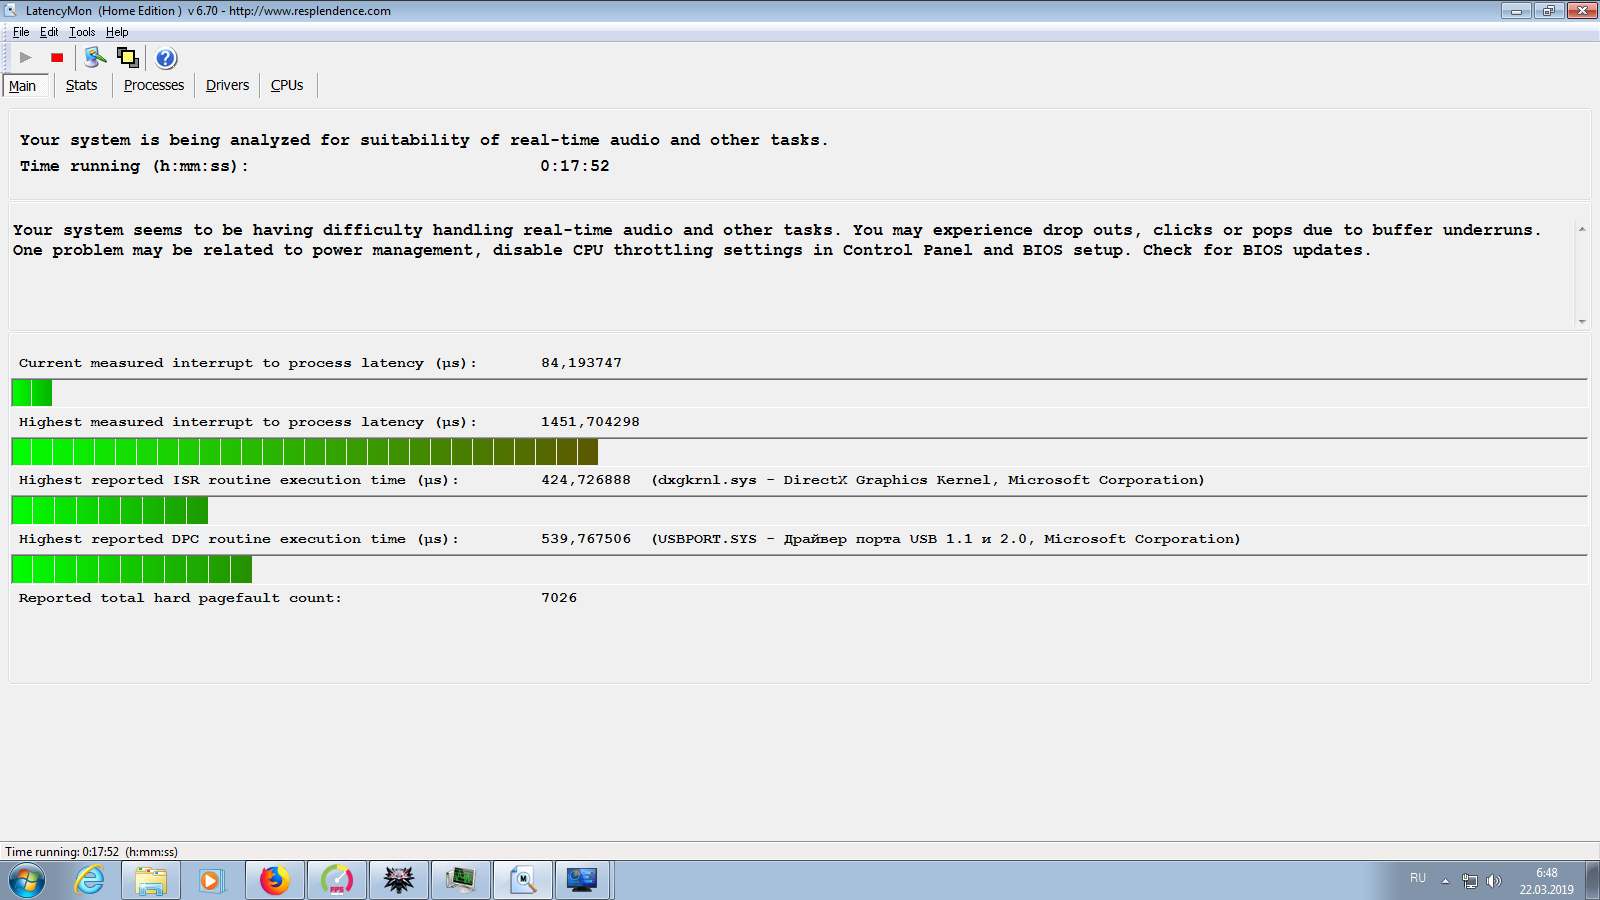Screen dimensions: 1600x900
Task: Click the RU language indicator
Action: coord(1418,878)
